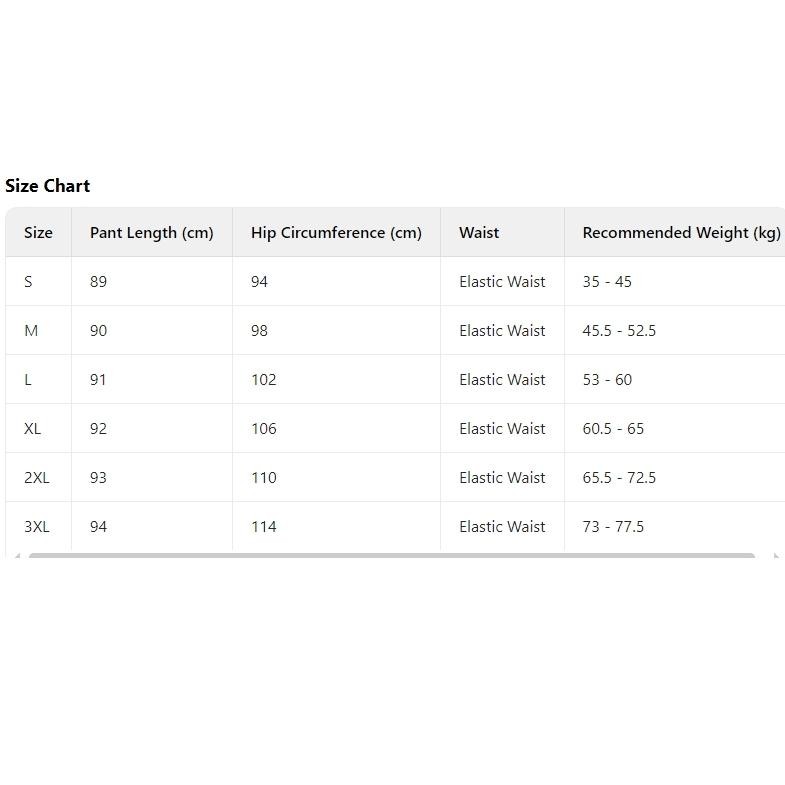Screen dimensions: 785x785
Task: Click the horizontal scrollbar under the table
Action: pos(391,555)
